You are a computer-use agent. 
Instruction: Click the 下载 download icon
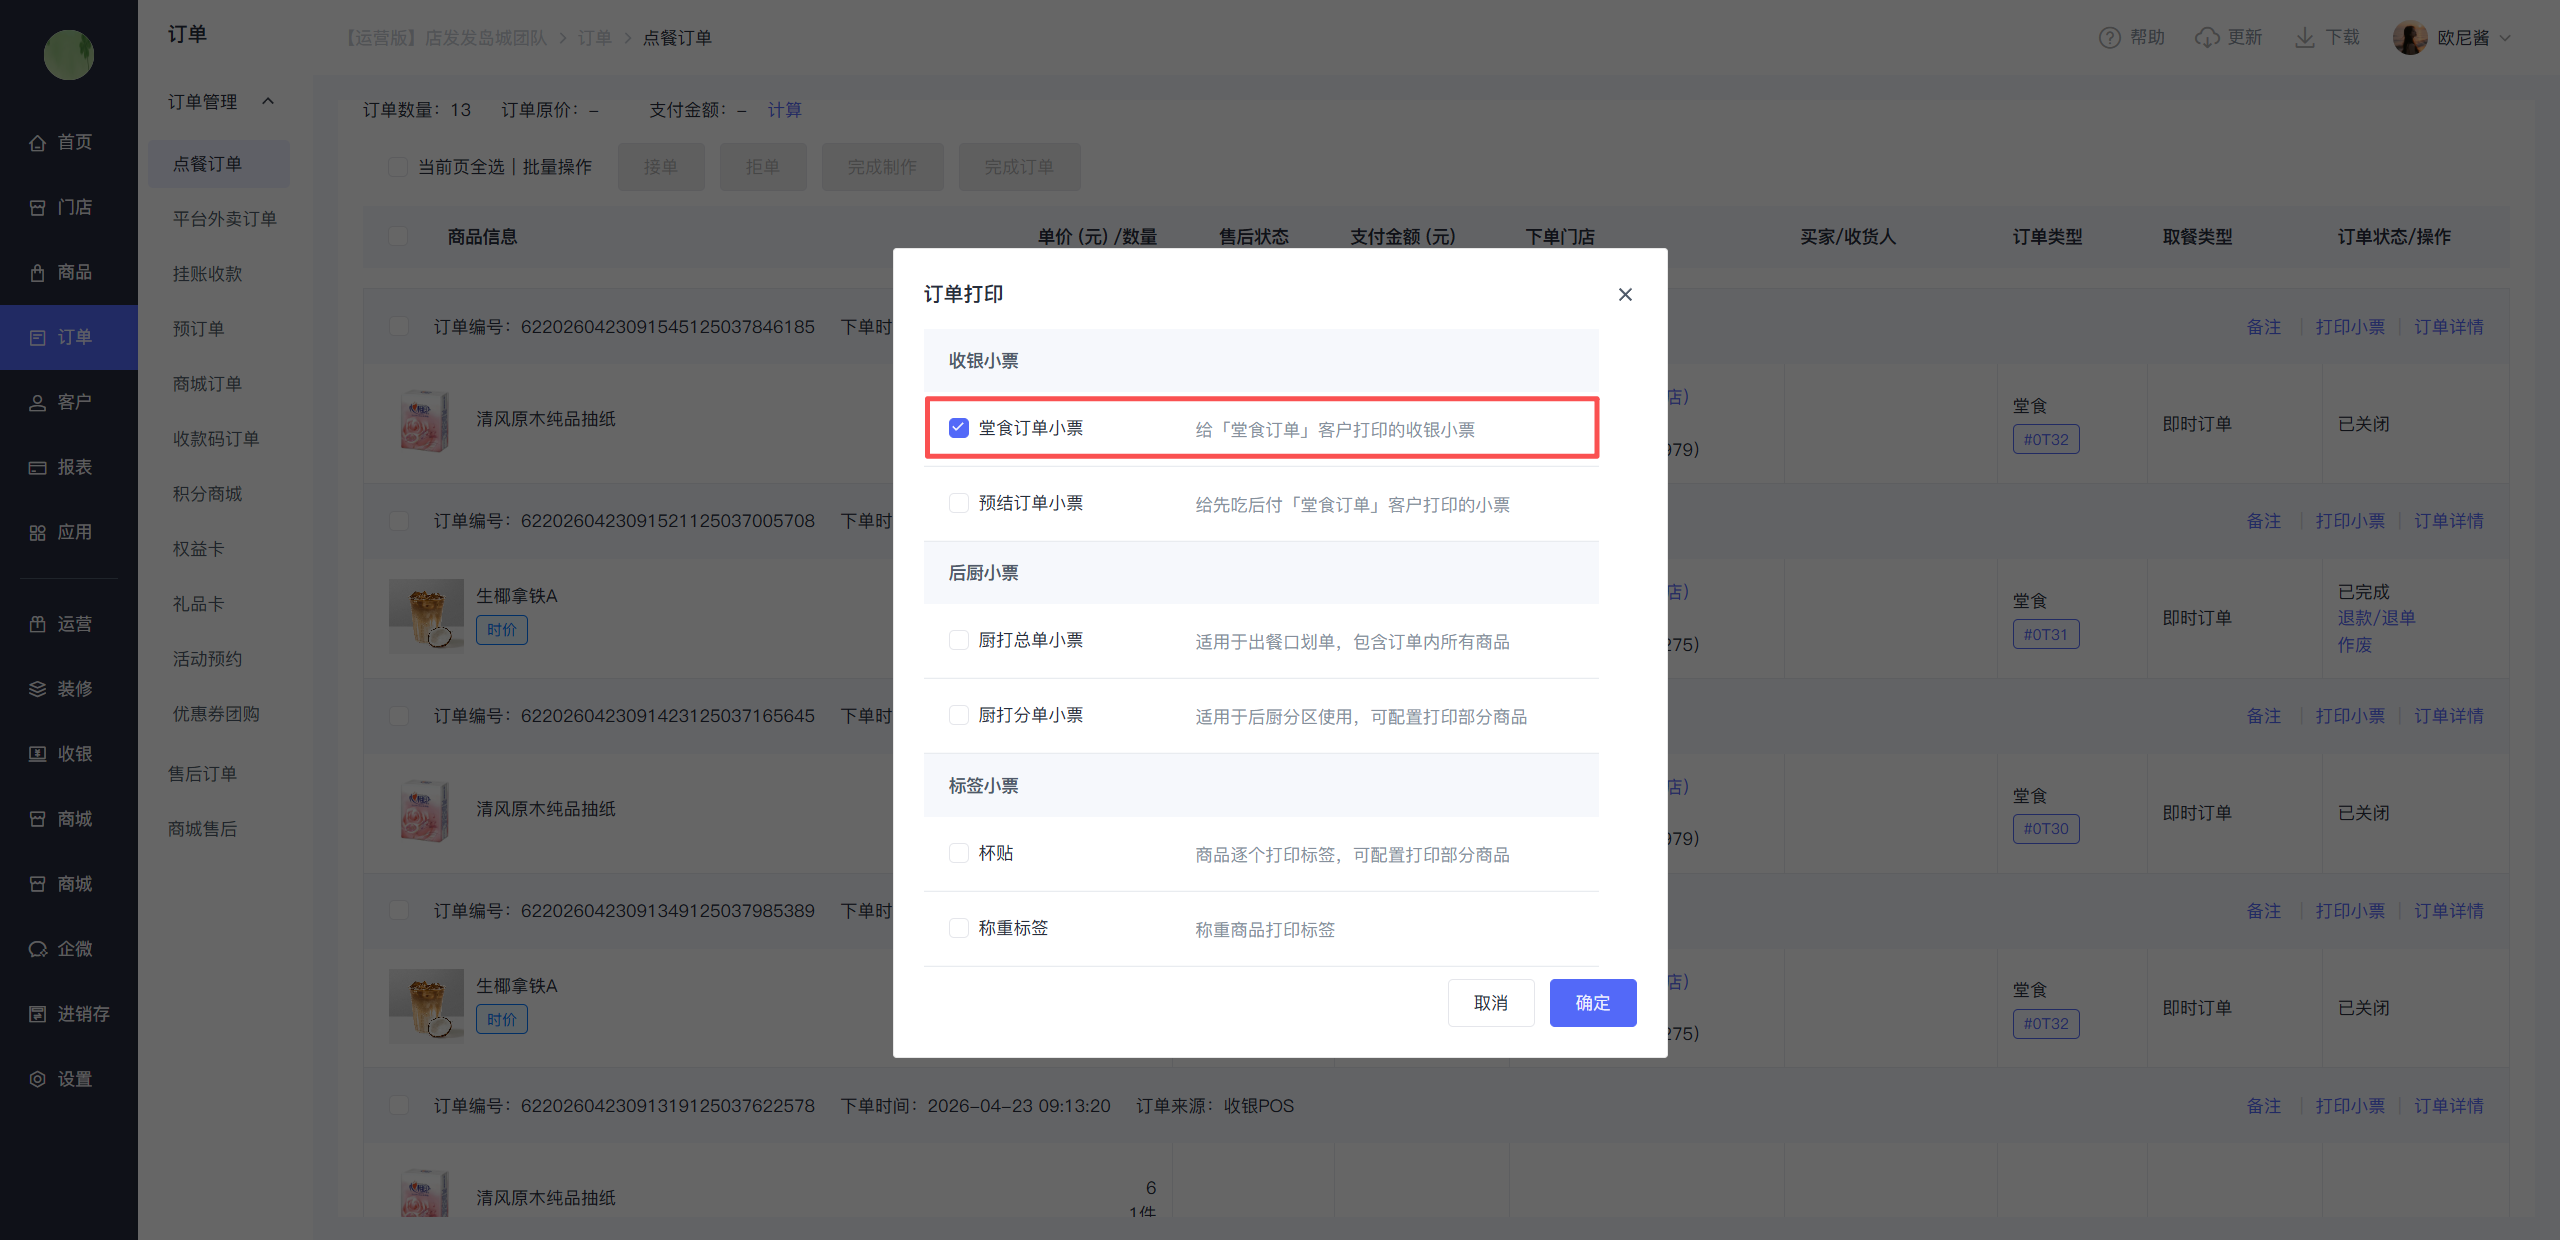coord(2304,38)
